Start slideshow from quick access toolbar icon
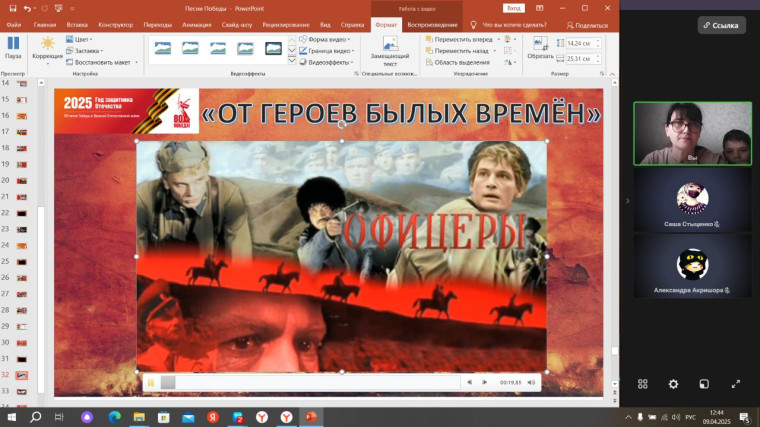This screenshot has width=760, height=427. (59, 8)
